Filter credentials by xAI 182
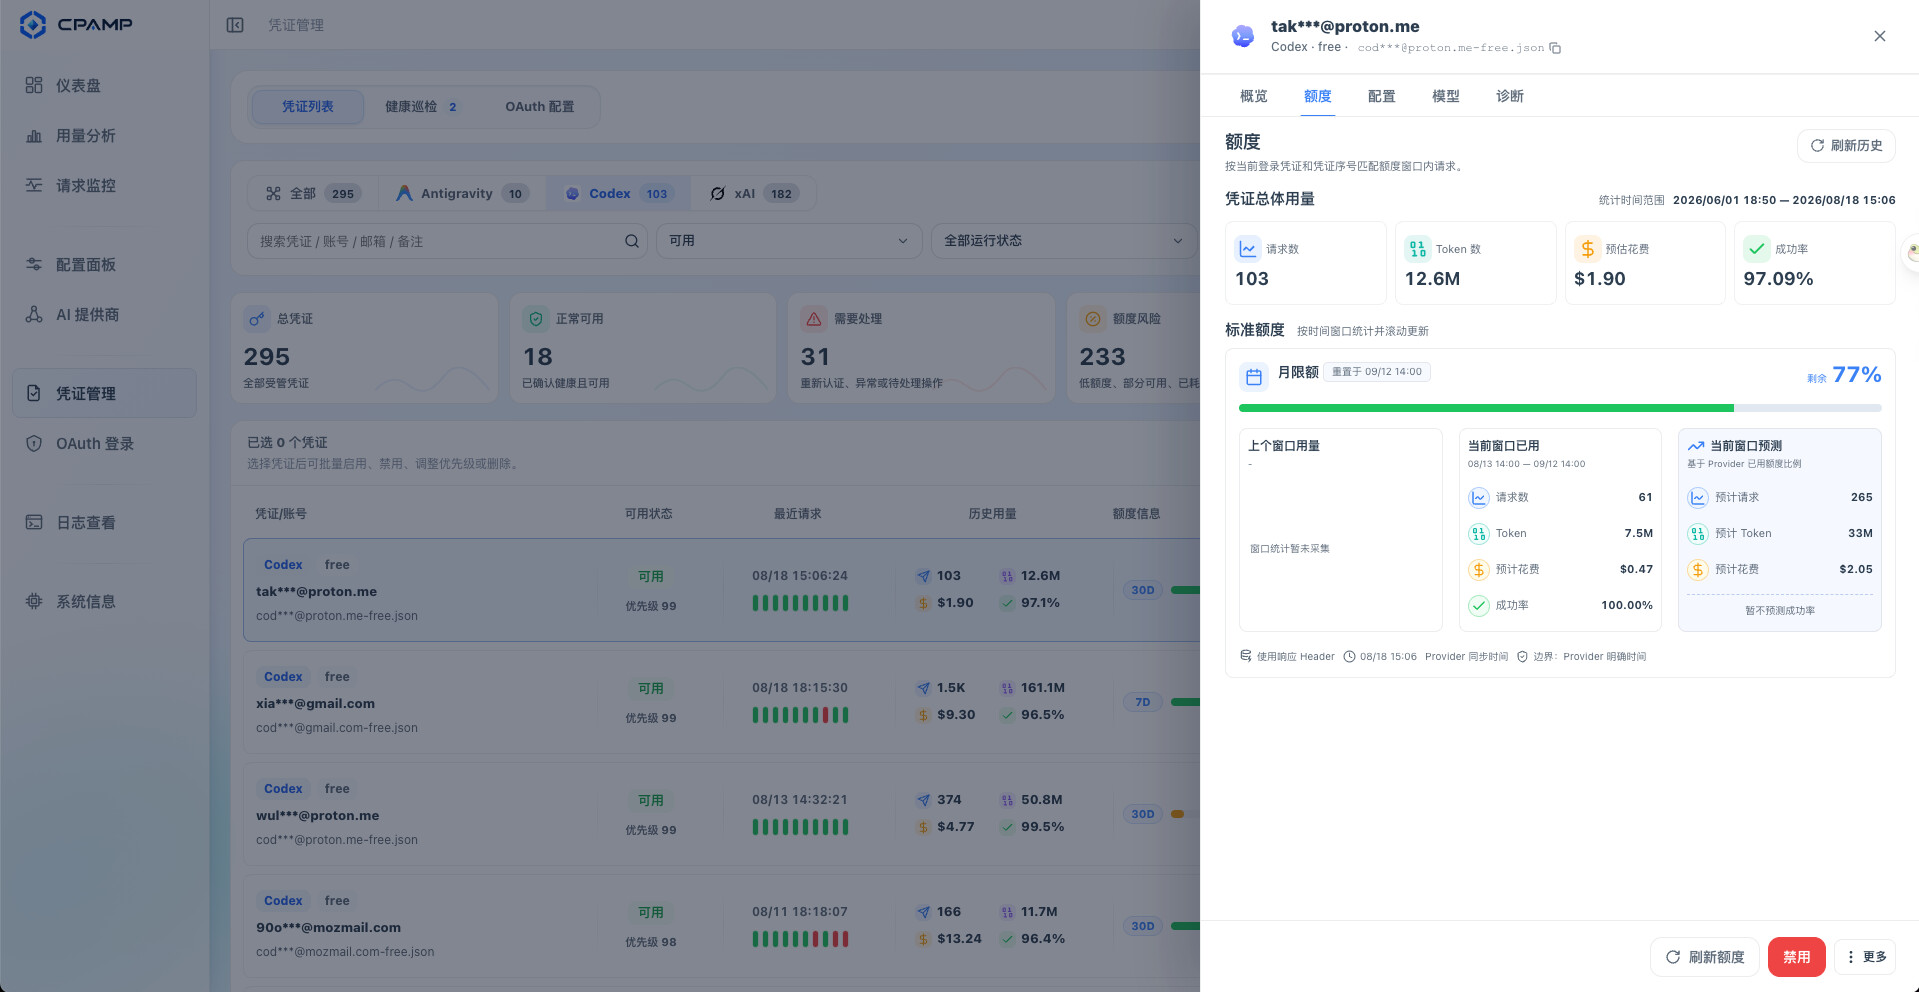Screen dimensions: 1919x992 754,194
